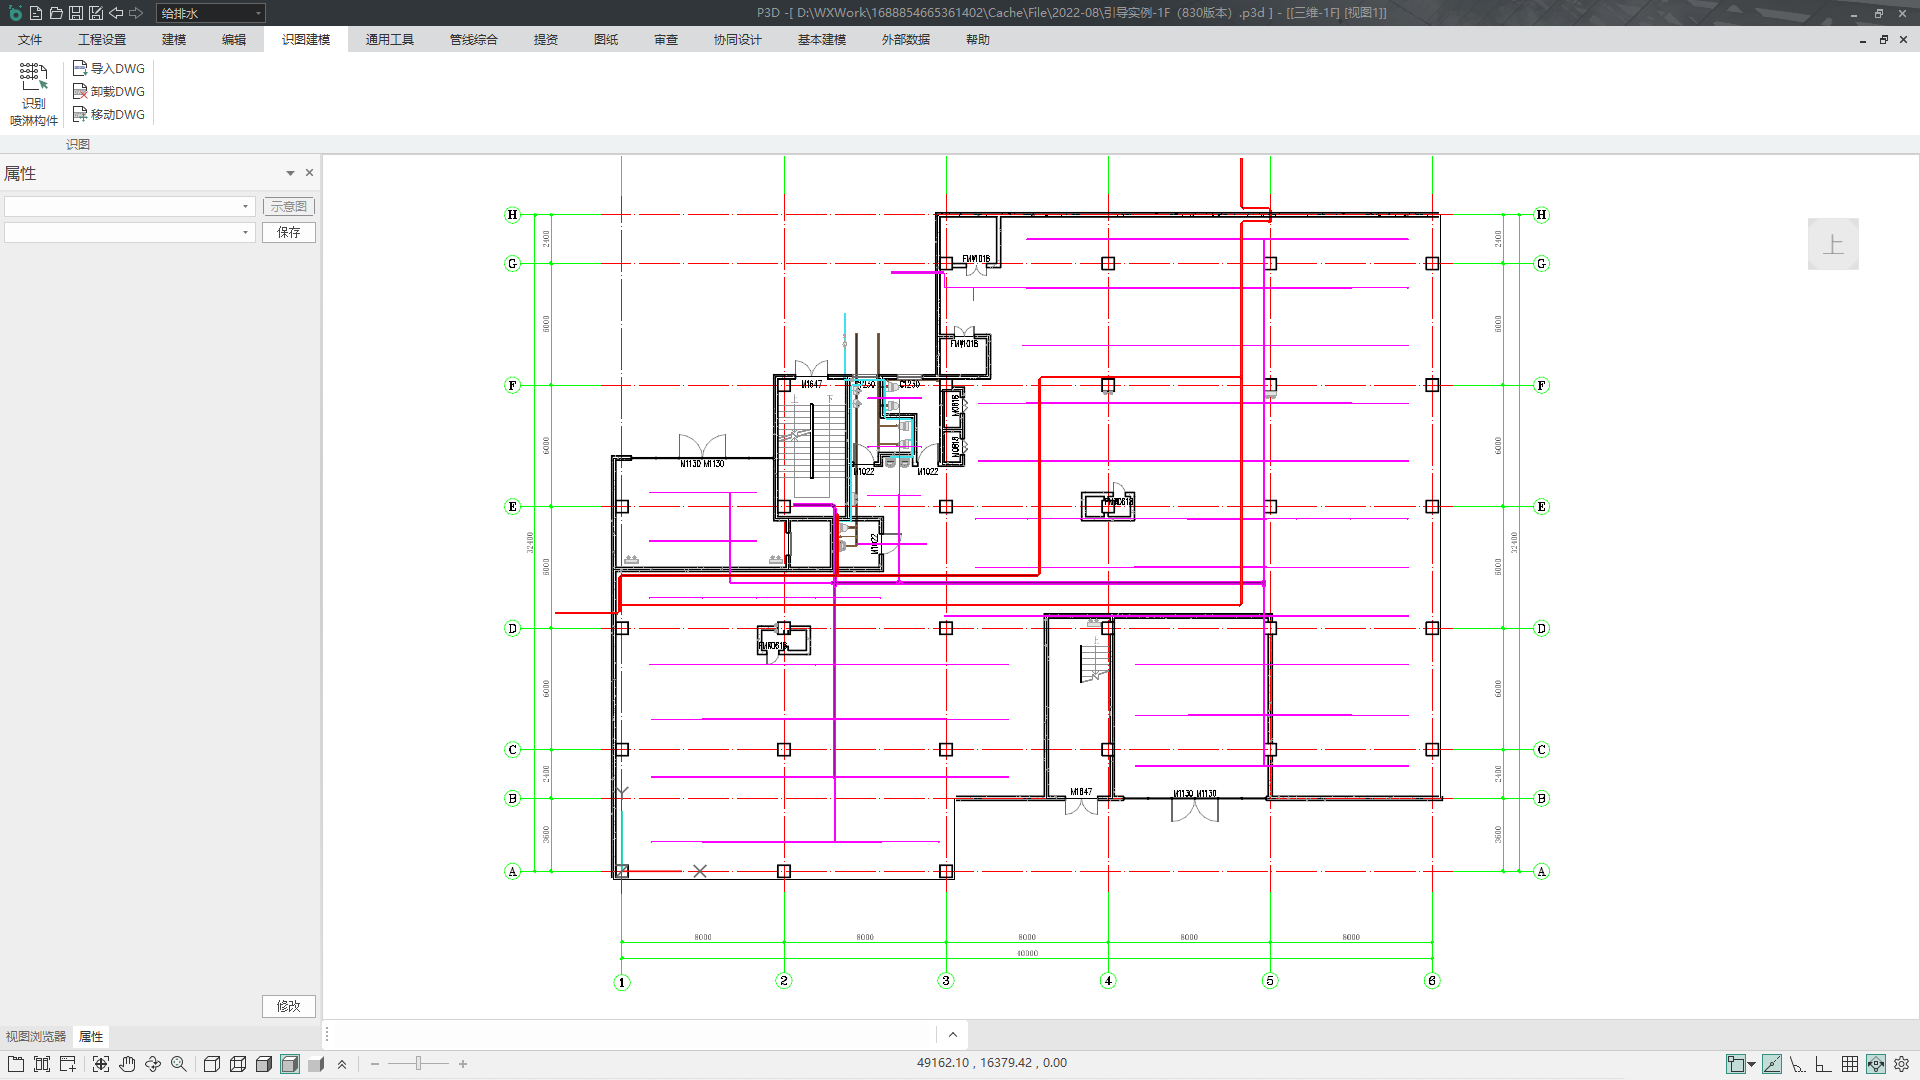This screenshot has height=1080, width=1920.
Task: Toggle the grid display in status bar
Action: 1850,1064
